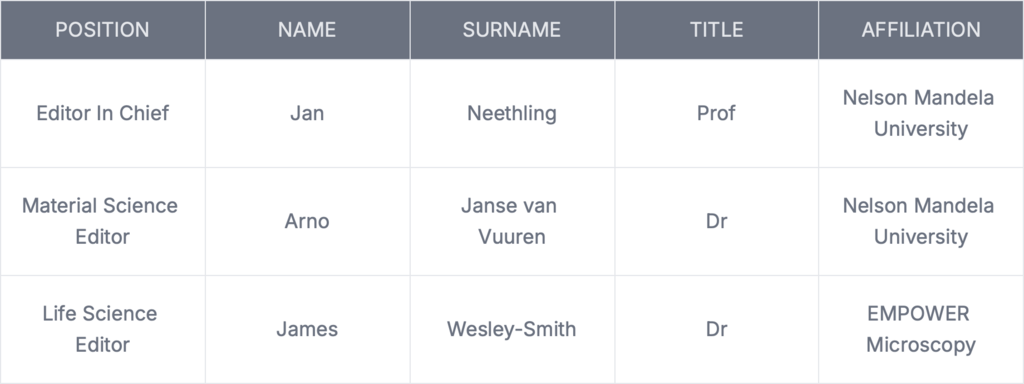This screenshot has height=384, width=1024.
Task: Click the NAME column header
Action: [x=307, y=29]
